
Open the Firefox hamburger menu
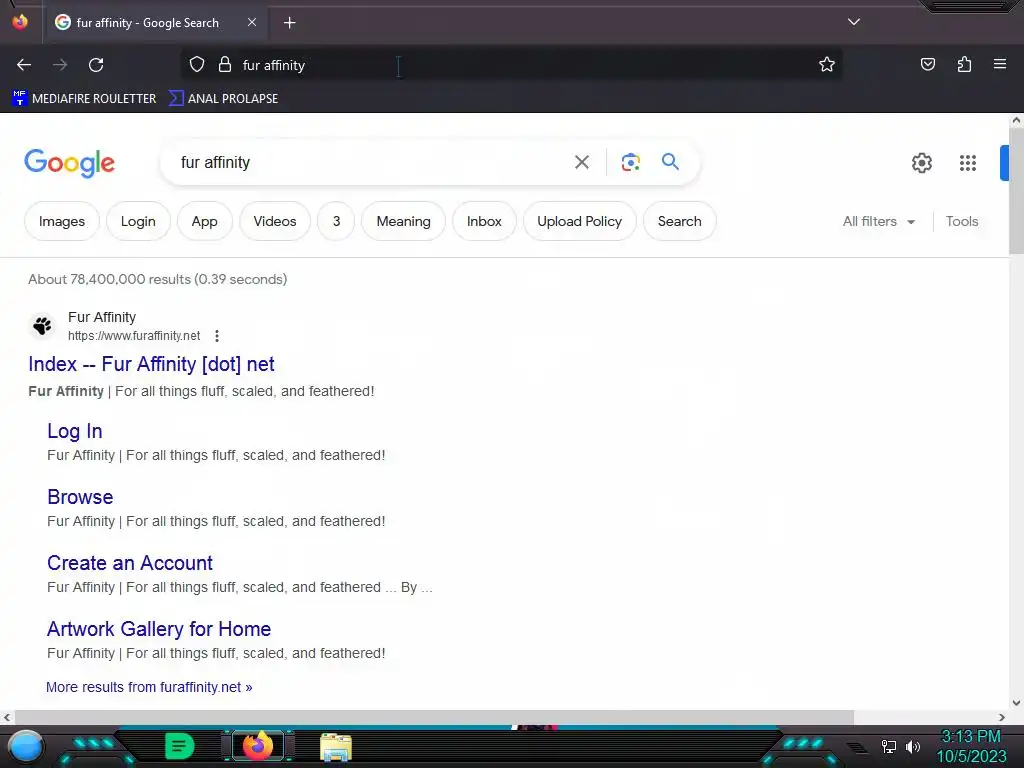pos(1000,64)
